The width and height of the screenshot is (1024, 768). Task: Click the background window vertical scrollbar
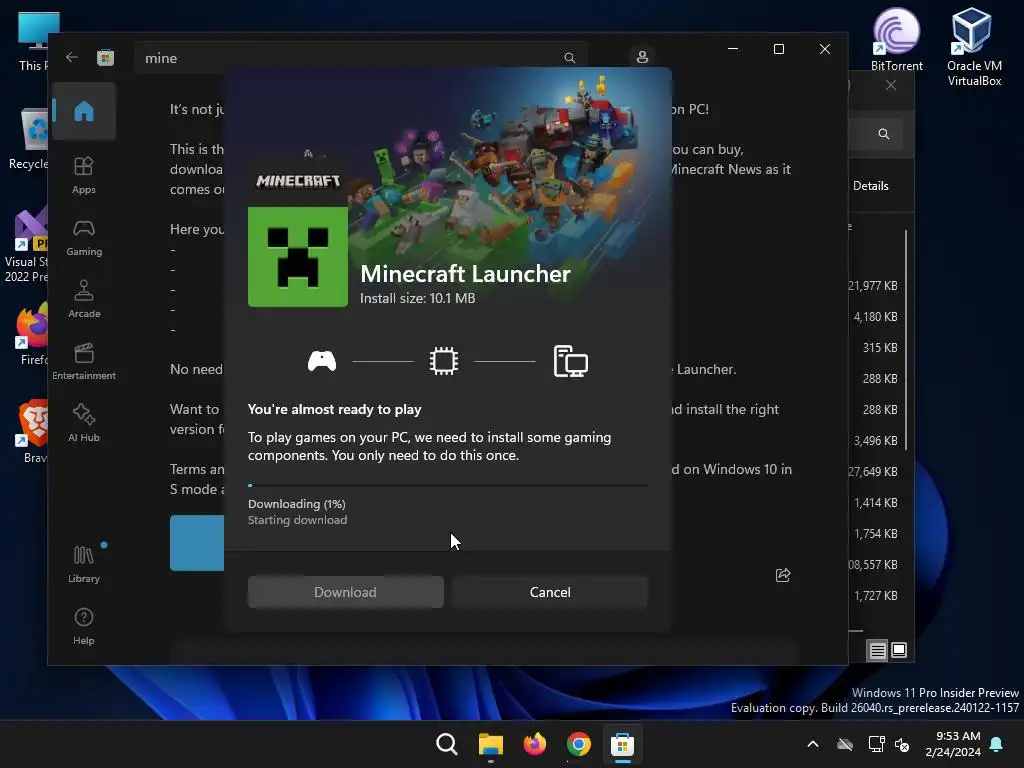click(x=906, y=340)
